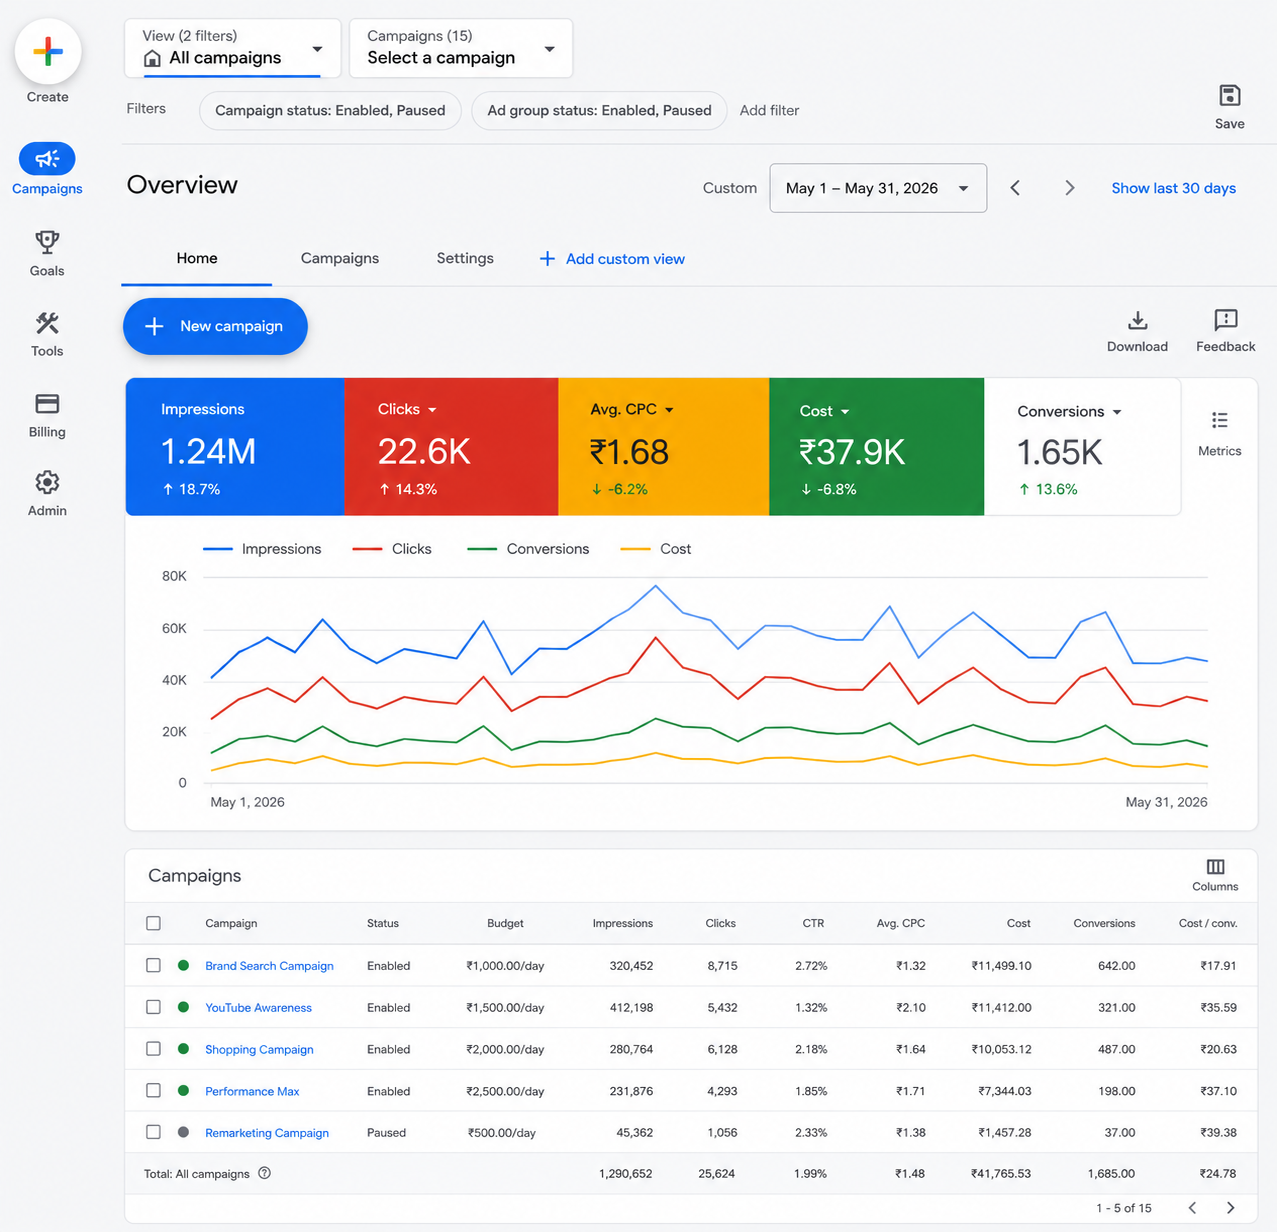Click house icon in All campaigns view
The image size is (1277, 1232).
(153, 58)
